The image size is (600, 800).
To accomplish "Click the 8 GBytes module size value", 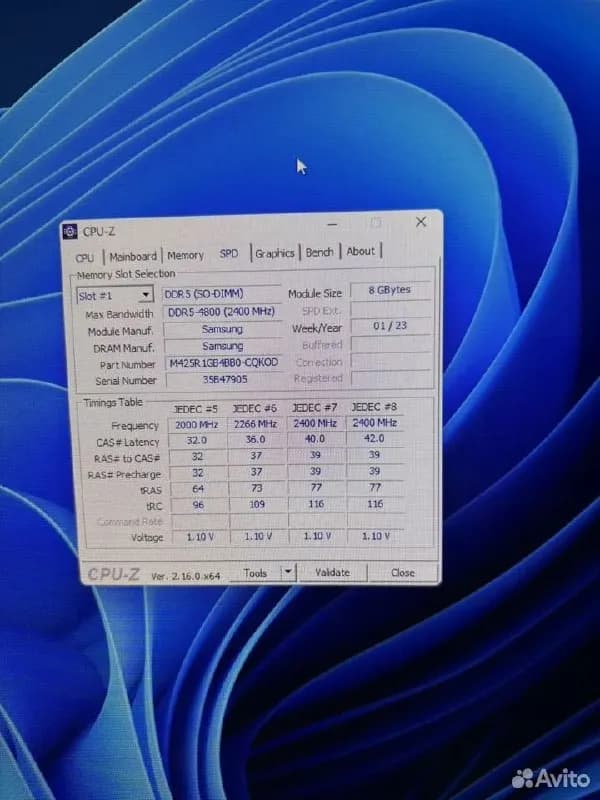I will click(390, 290).
